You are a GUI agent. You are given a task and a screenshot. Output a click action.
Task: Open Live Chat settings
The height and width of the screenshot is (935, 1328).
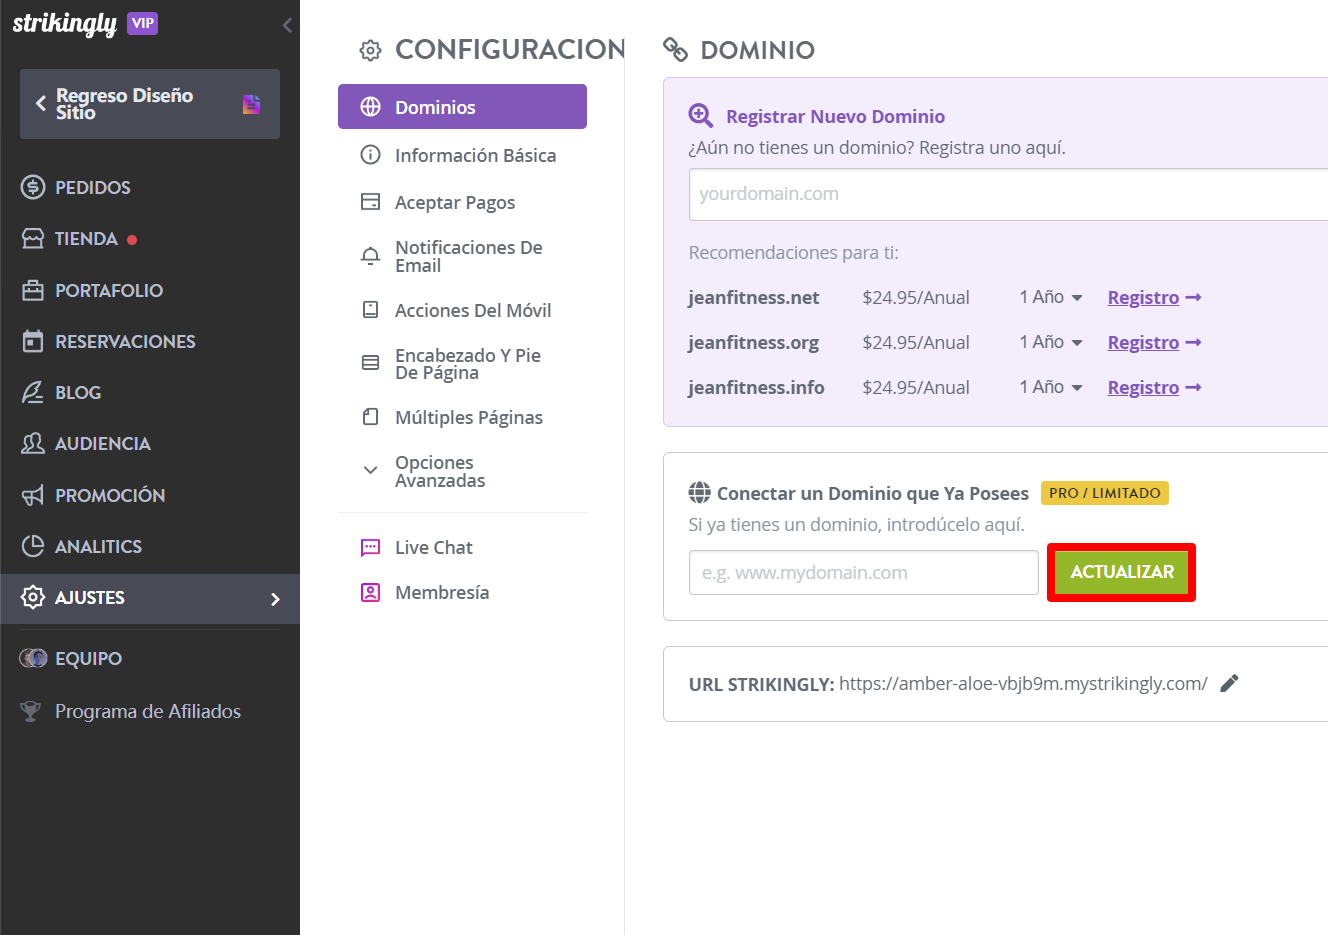click(x=433, y=547)
